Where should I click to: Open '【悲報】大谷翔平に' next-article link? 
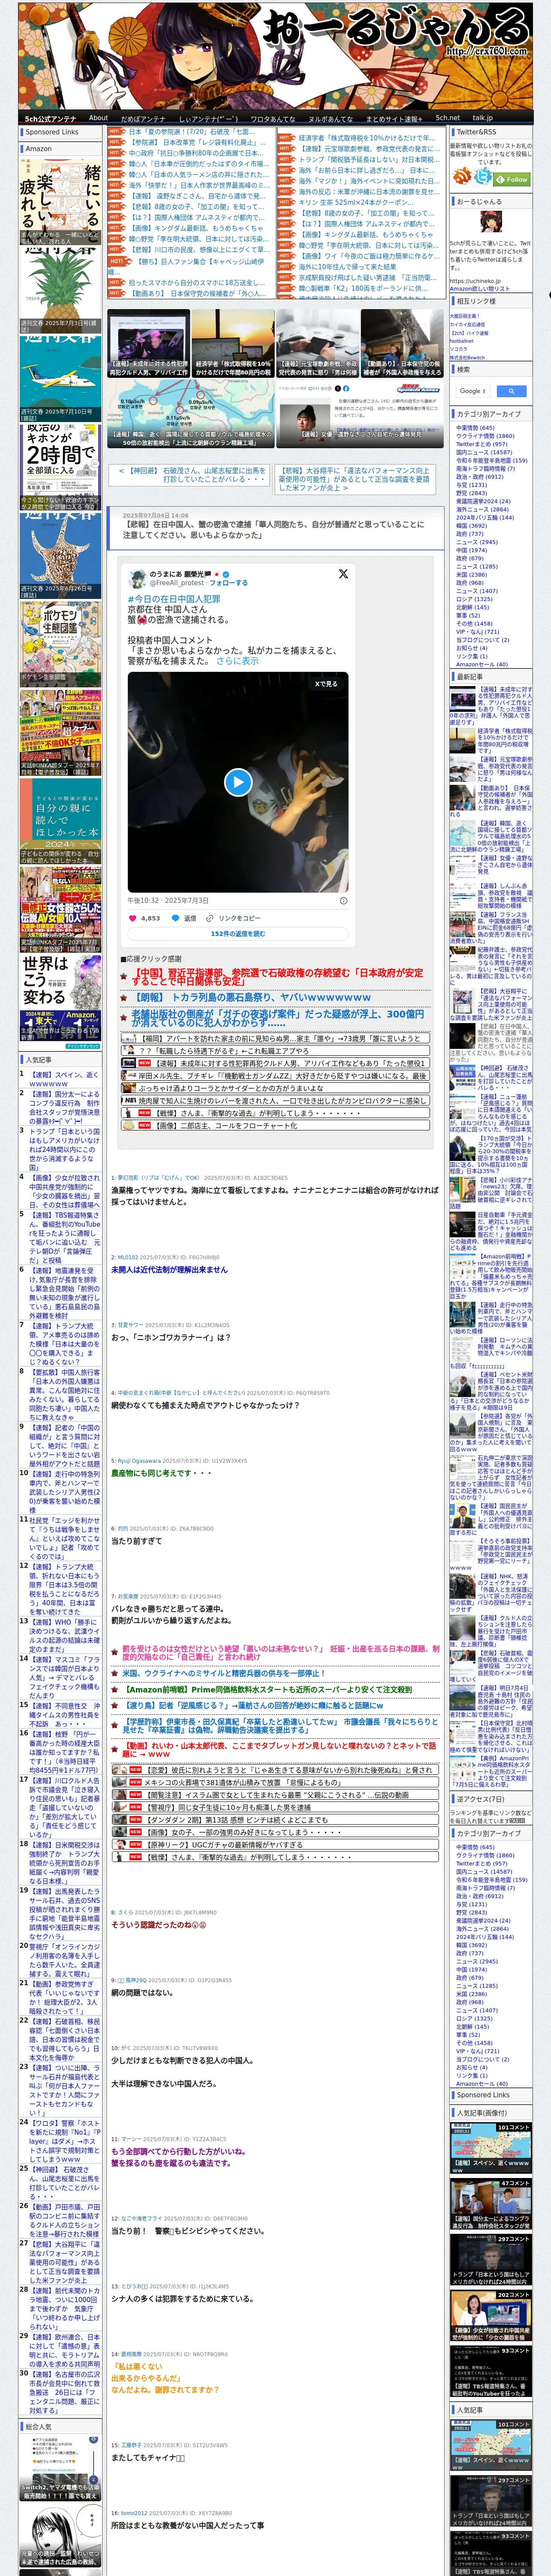tap(355, 479)
